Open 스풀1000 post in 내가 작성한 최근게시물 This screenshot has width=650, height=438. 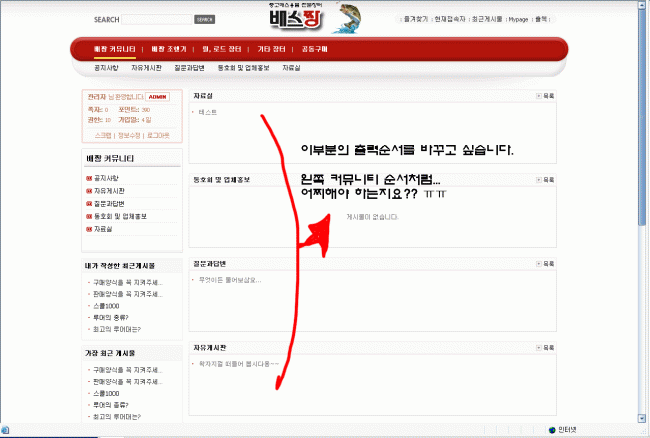click(106, 306)
